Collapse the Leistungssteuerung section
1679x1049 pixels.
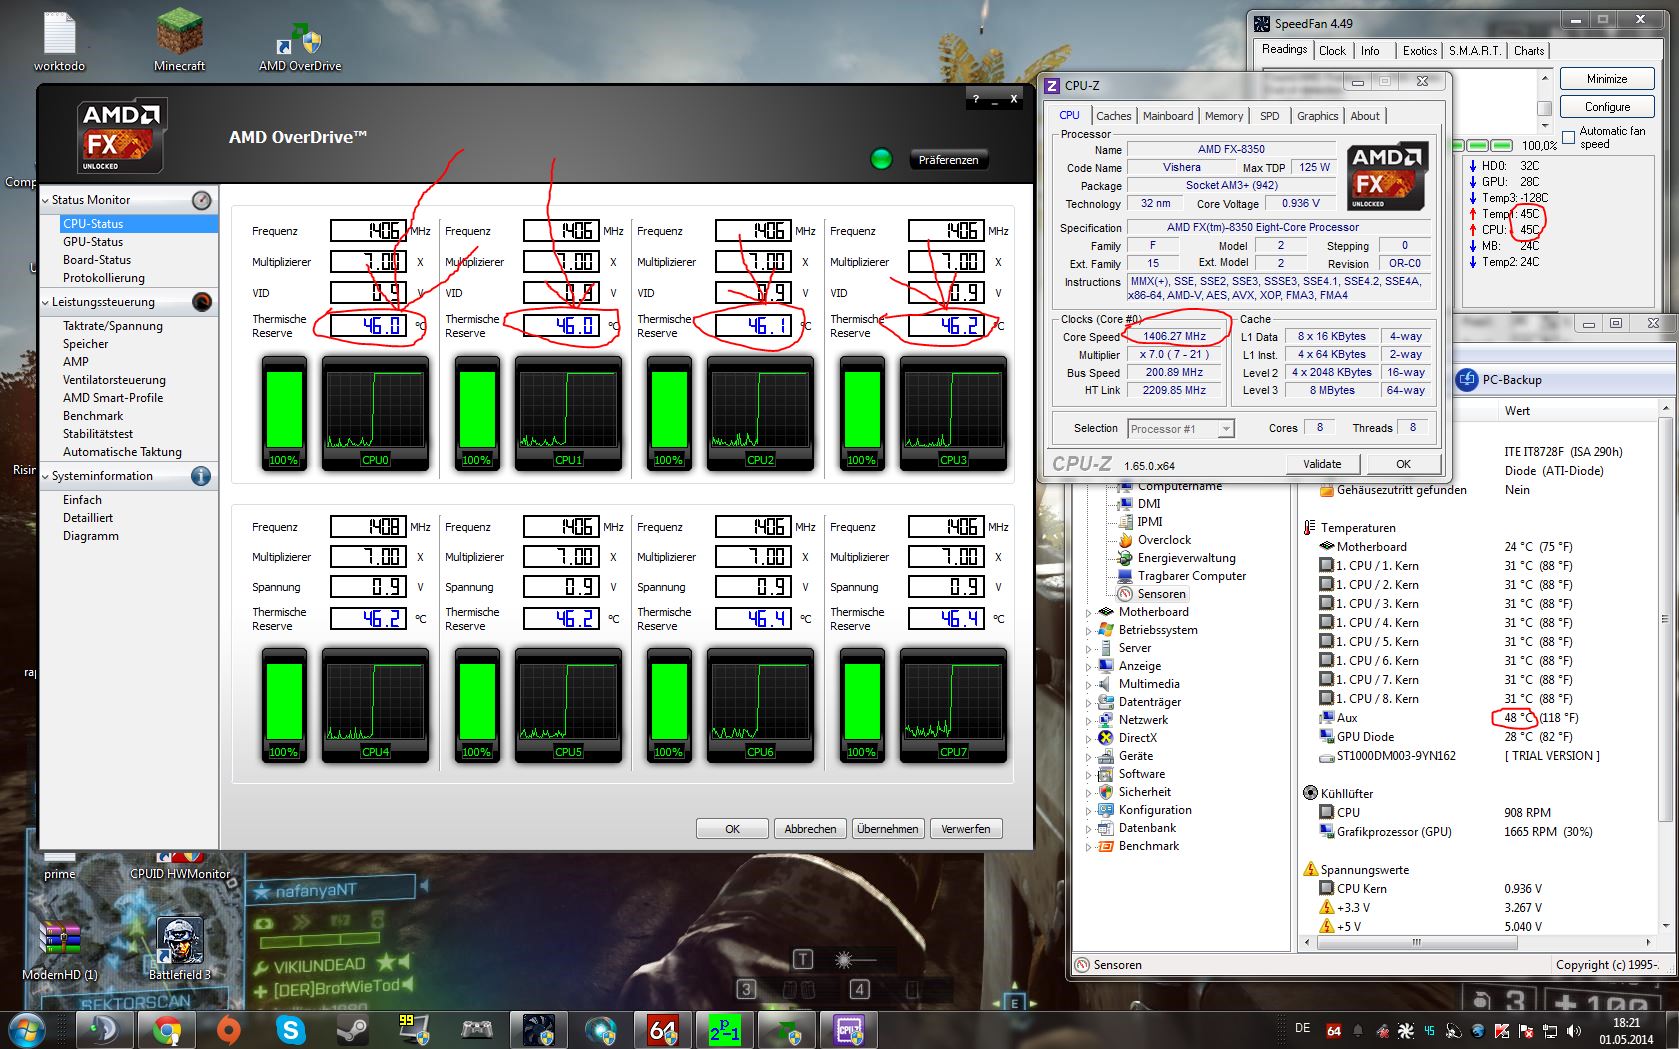[x=46, y=303]
